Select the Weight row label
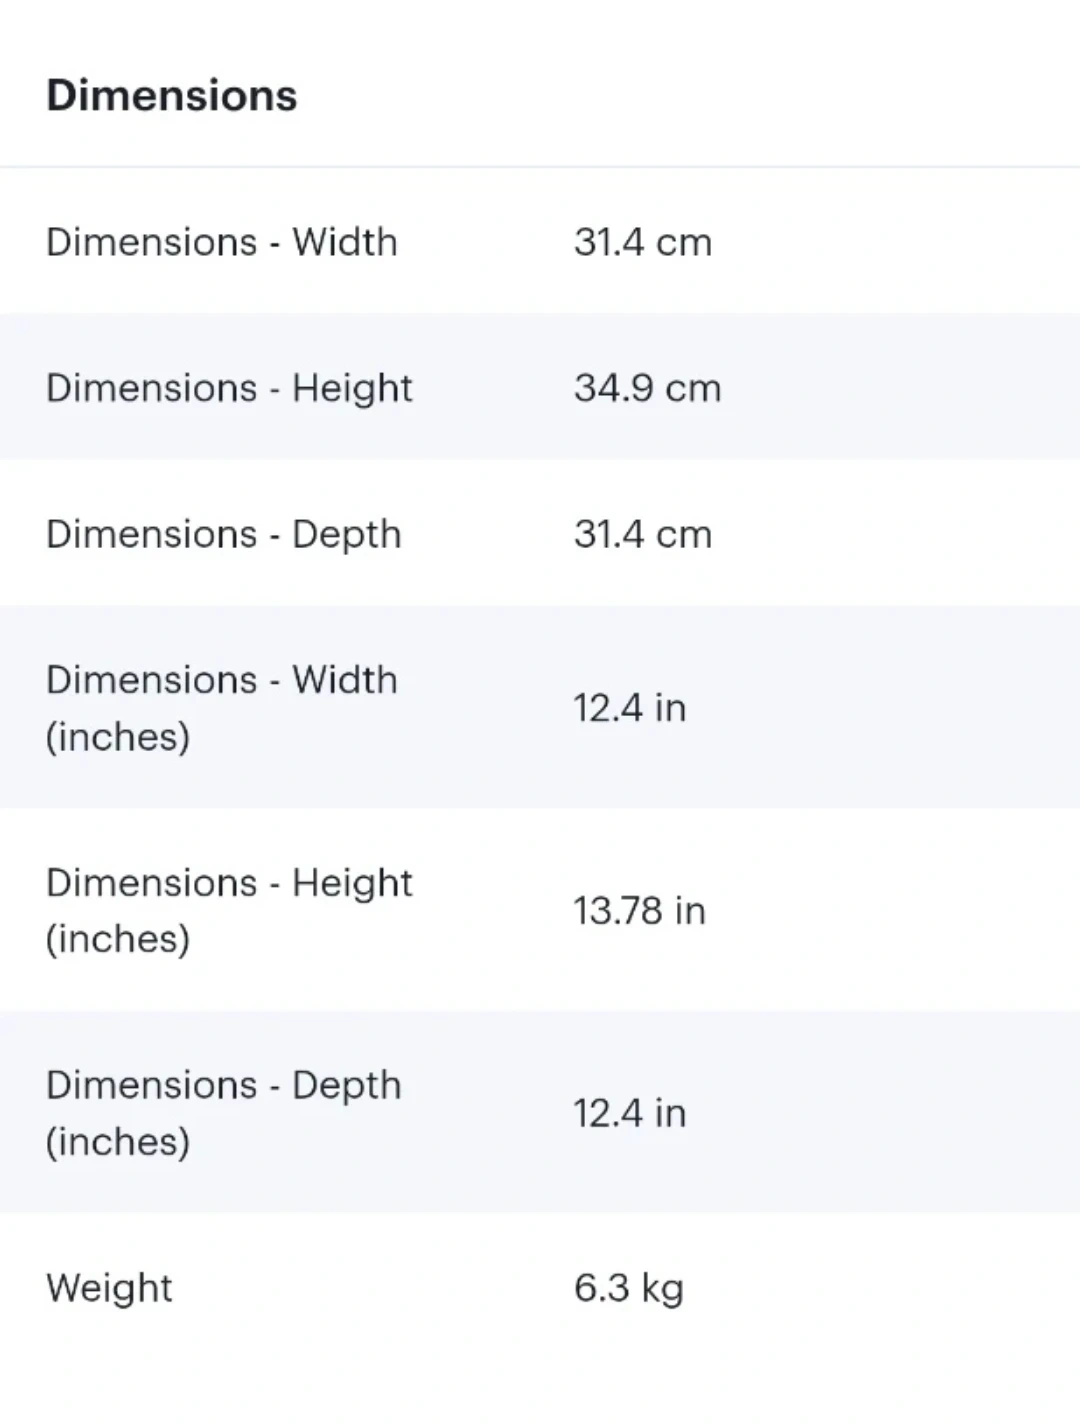Viewport: 1080px width, 1426px height. tap(109, 1288)
